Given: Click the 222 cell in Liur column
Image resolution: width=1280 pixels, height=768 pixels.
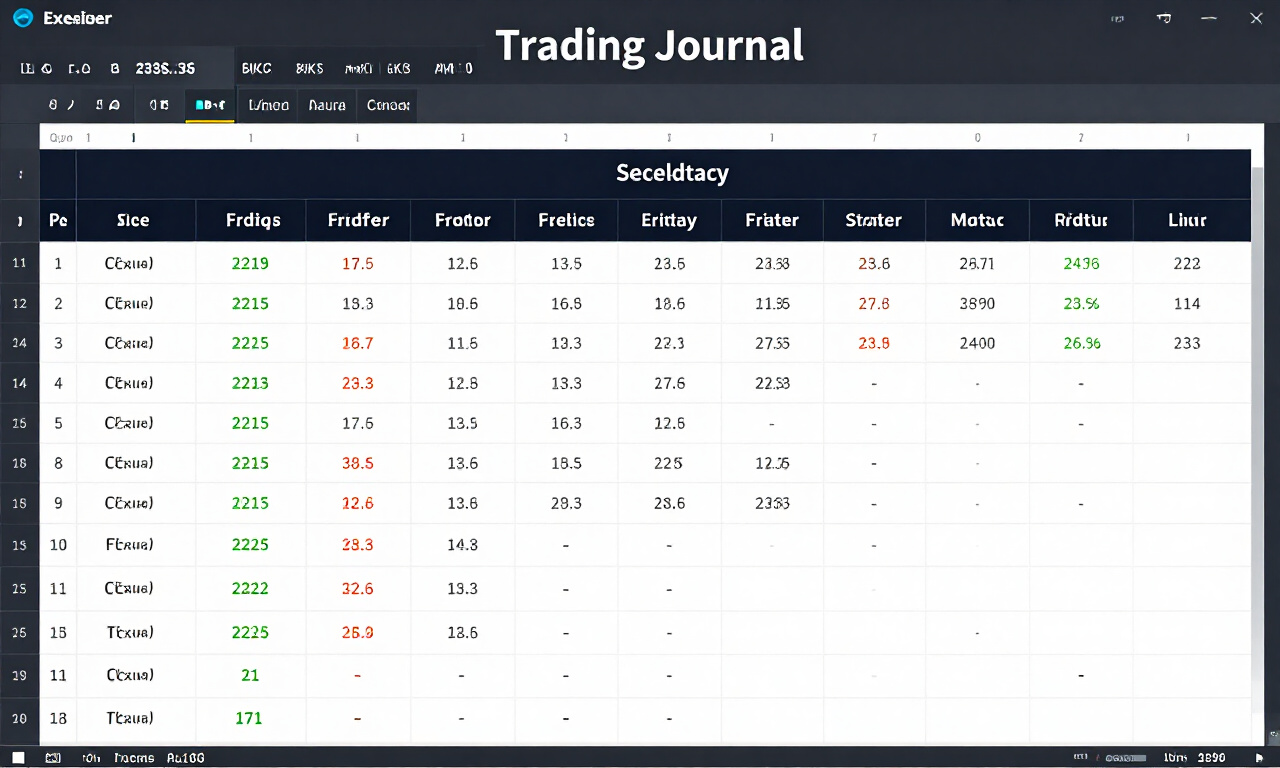Looking at the screenshot, I should pos(1187,264).
